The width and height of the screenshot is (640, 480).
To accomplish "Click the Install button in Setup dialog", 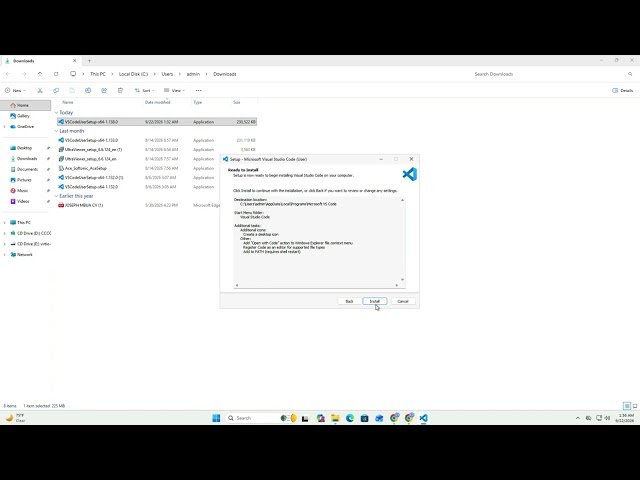I will 375,301.
